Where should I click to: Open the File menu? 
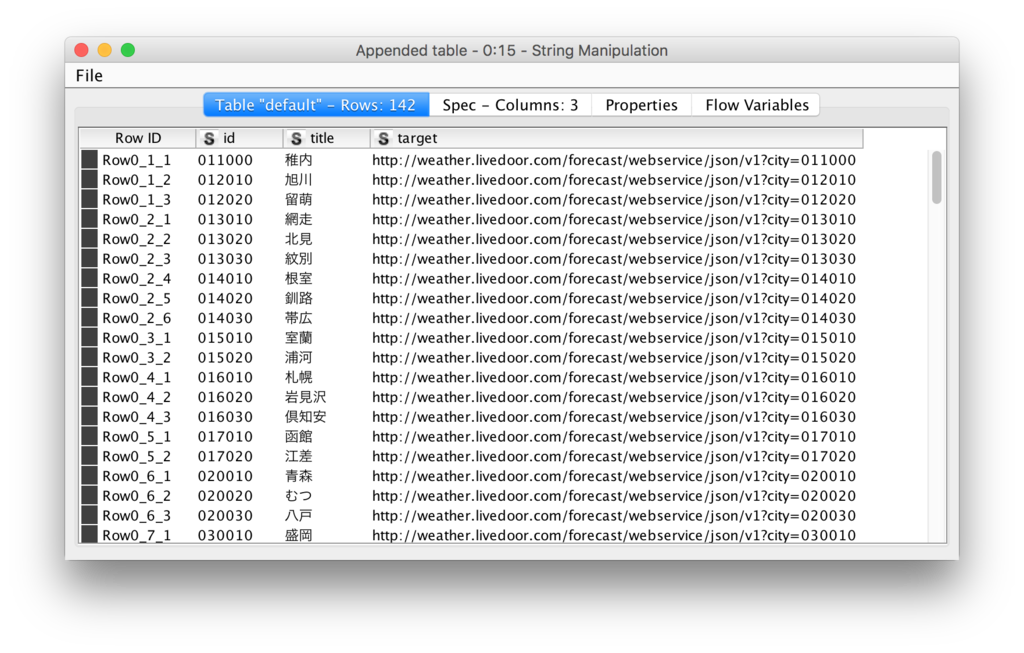click(89, 76)
